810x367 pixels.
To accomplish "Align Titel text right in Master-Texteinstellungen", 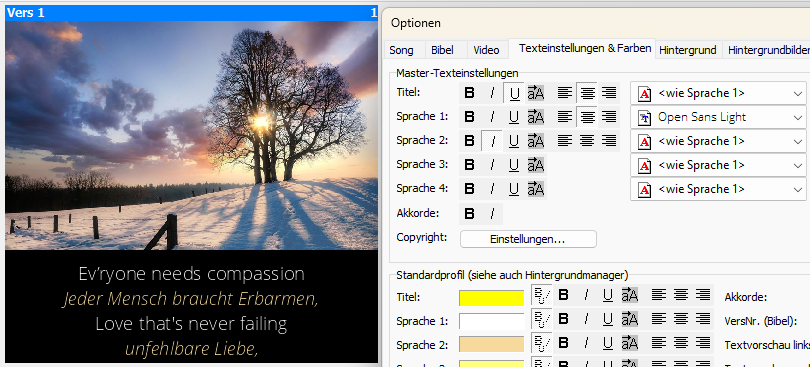I will click(610, 93).
